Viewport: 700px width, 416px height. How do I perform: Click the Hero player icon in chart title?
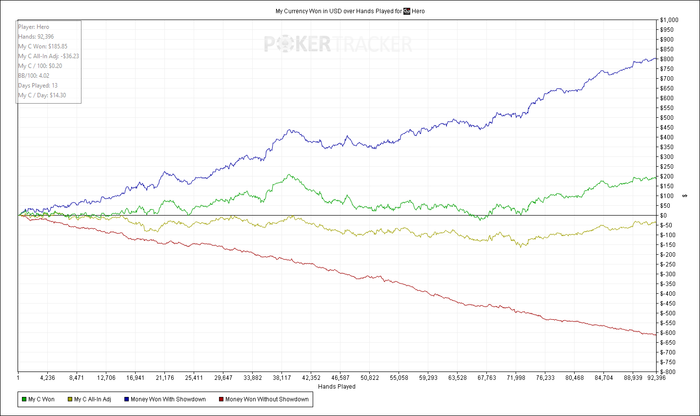tap(406, 11)
